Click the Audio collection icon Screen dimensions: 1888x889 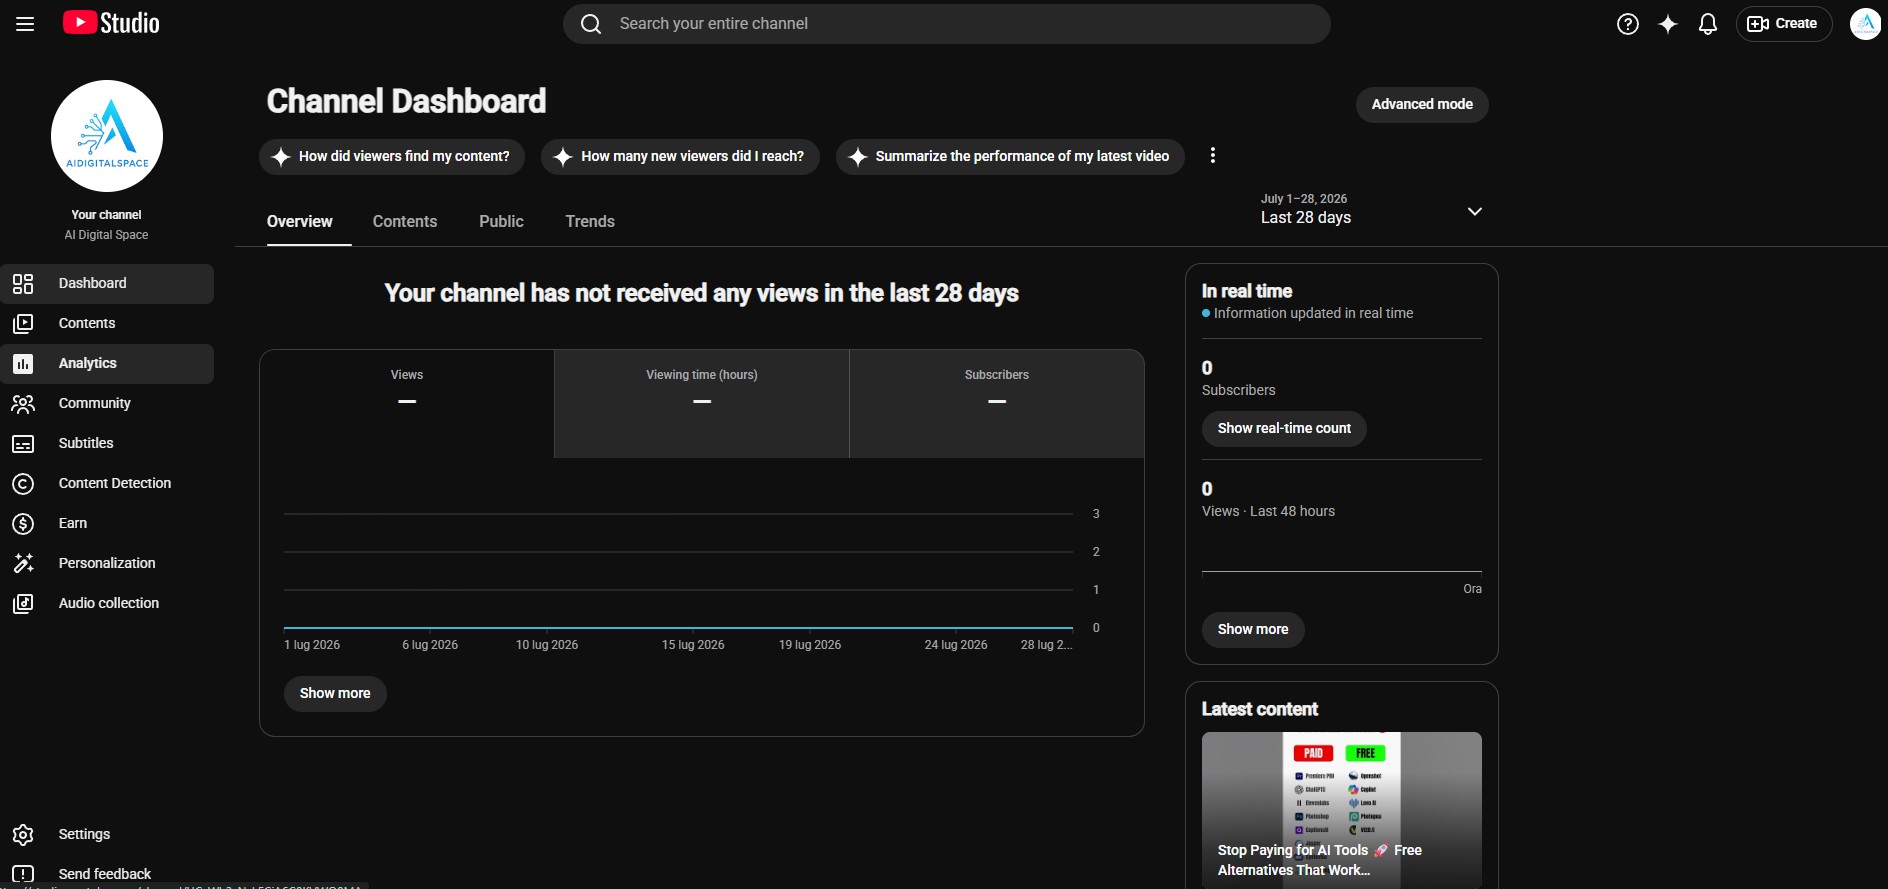[x=23, y=603]
